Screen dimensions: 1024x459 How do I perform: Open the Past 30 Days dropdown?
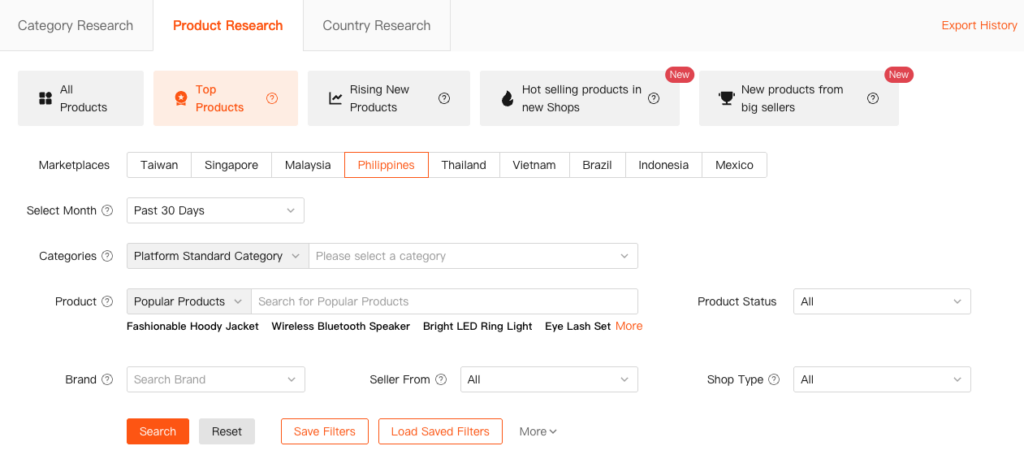tap(215, 211)
